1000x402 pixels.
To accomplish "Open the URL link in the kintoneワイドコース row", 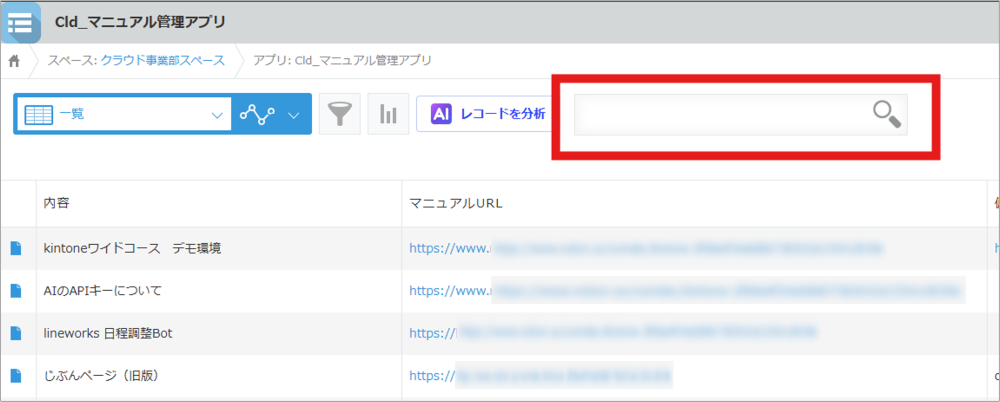I will [646, 249].
